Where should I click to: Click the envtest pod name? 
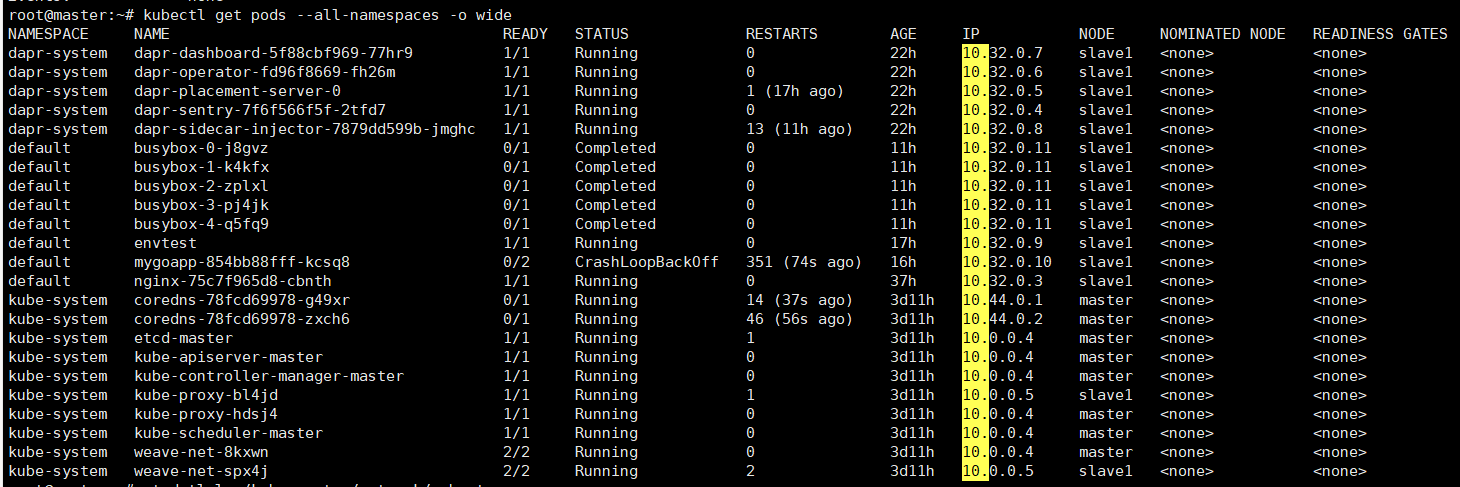[x=165, y=243]
